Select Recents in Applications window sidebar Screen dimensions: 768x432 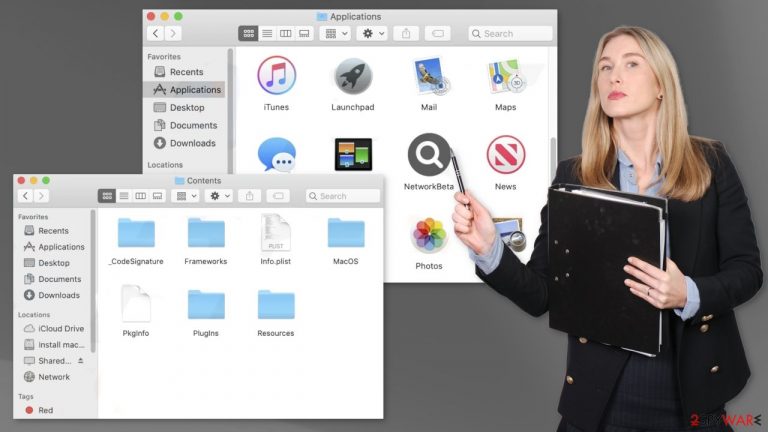185,72
